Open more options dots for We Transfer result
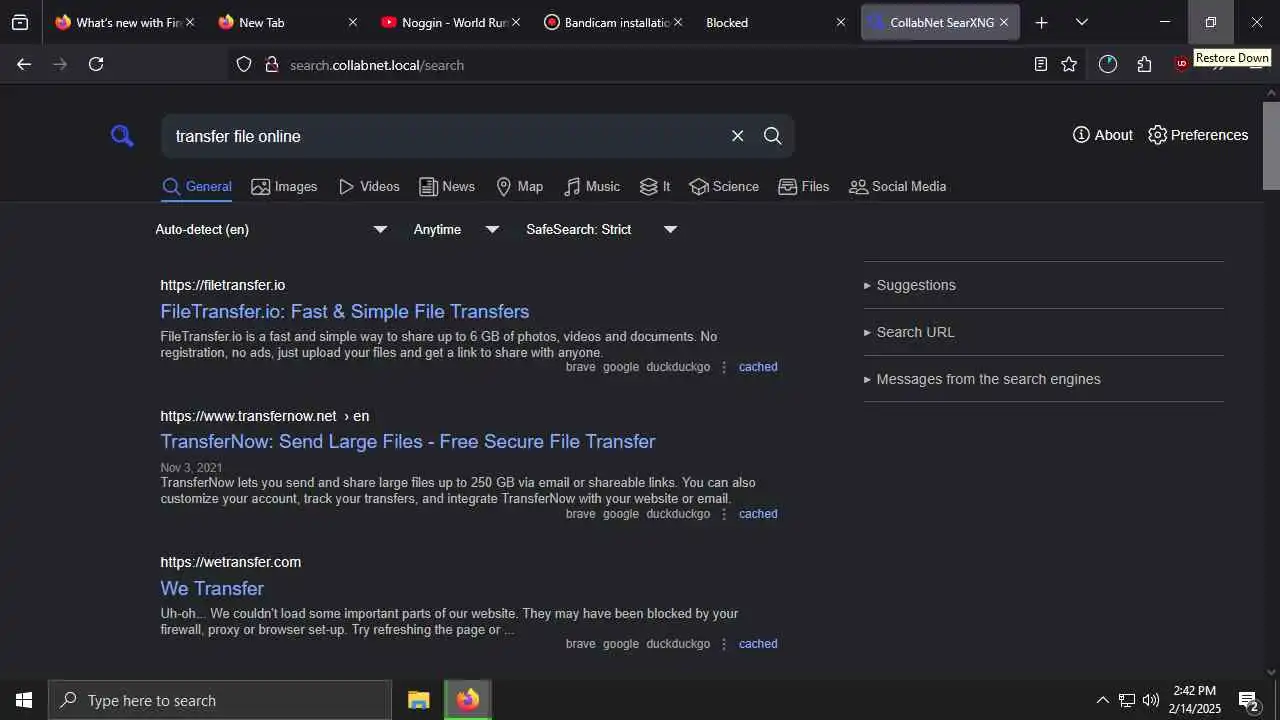Screen dimensions: 1280x720 coord(724,644)
